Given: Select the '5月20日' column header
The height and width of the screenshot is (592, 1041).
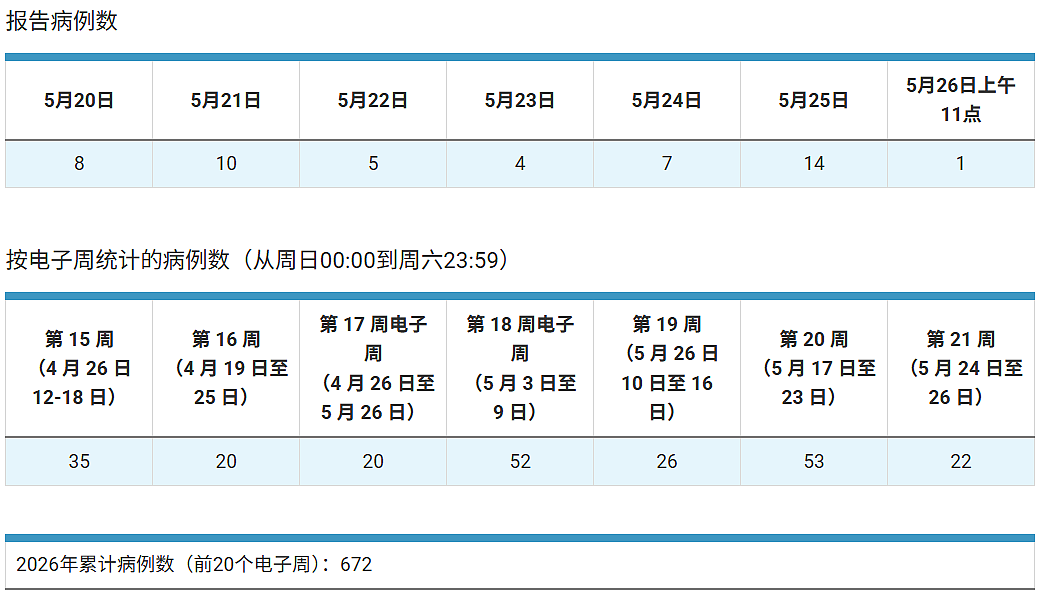Looking at the screenshot, I should 79,100.
